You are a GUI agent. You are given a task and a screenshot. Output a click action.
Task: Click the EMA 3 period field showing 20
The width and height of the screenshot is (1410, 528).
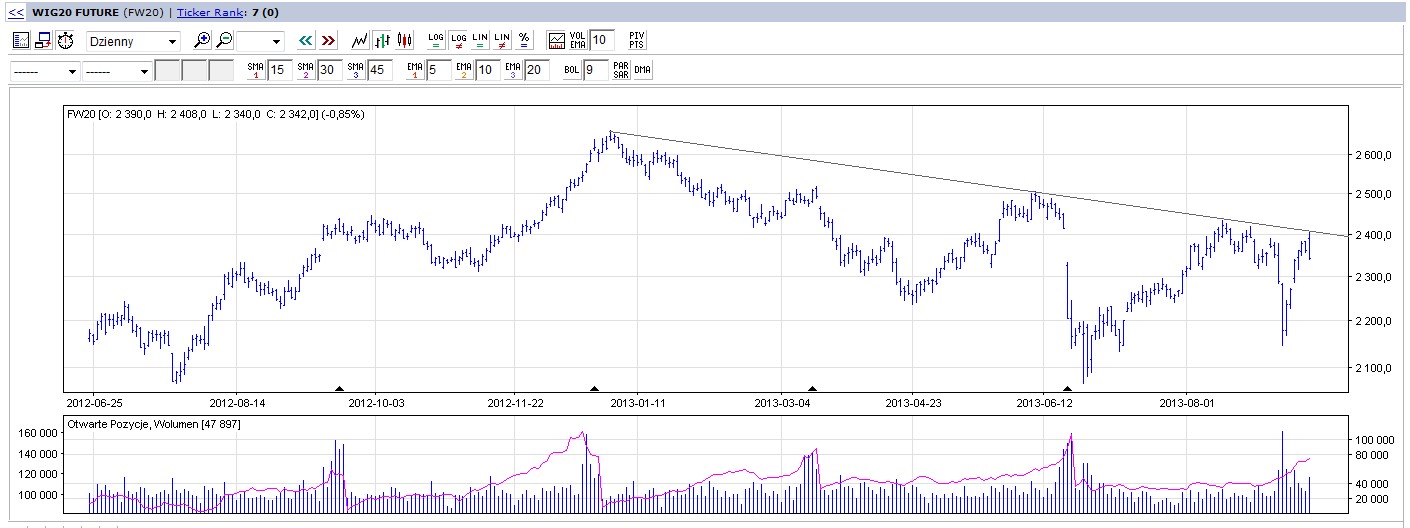pyautogui.click(x=537, y=71)
